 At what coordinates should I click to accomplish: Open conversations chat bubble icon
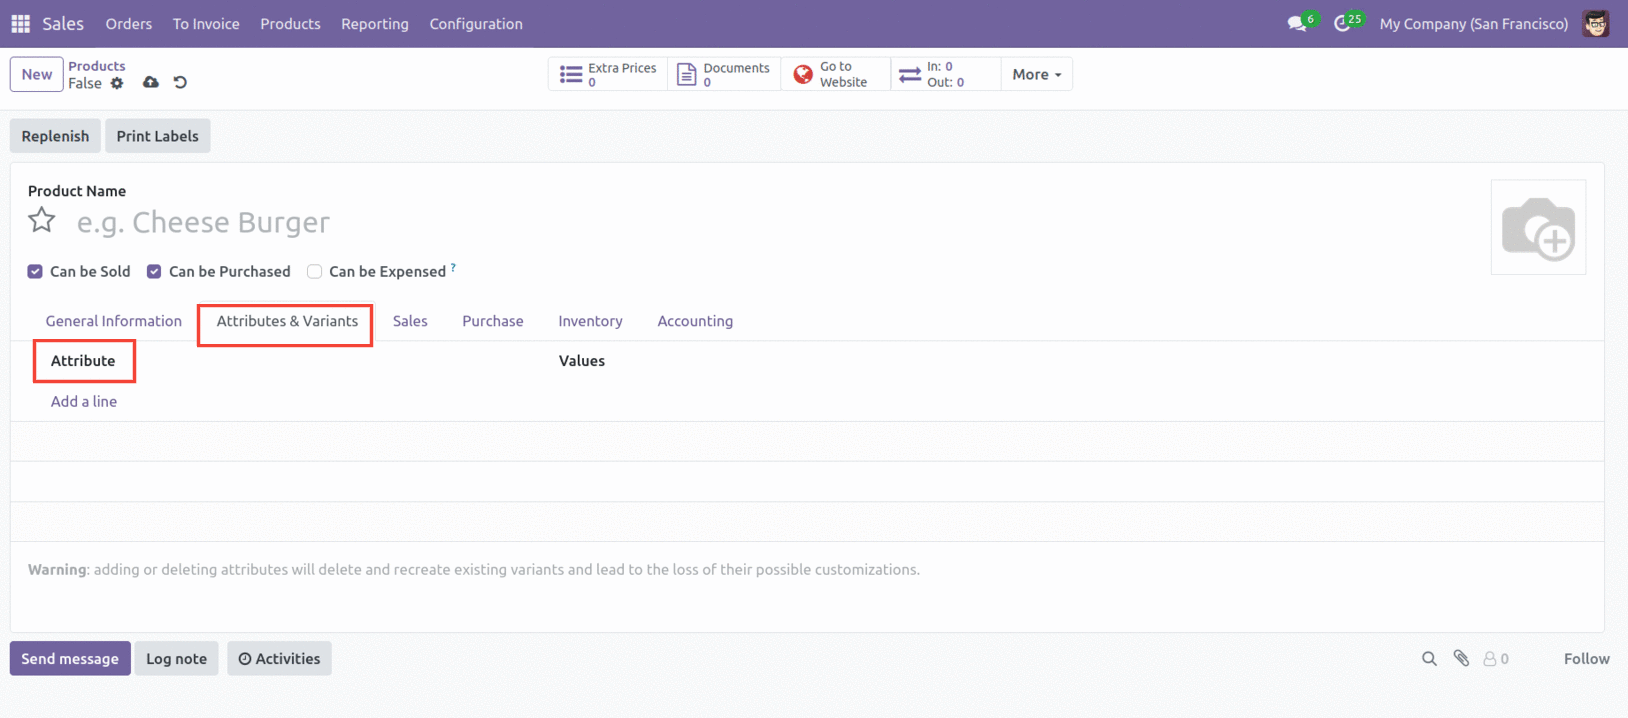(x=1297, y=24)
